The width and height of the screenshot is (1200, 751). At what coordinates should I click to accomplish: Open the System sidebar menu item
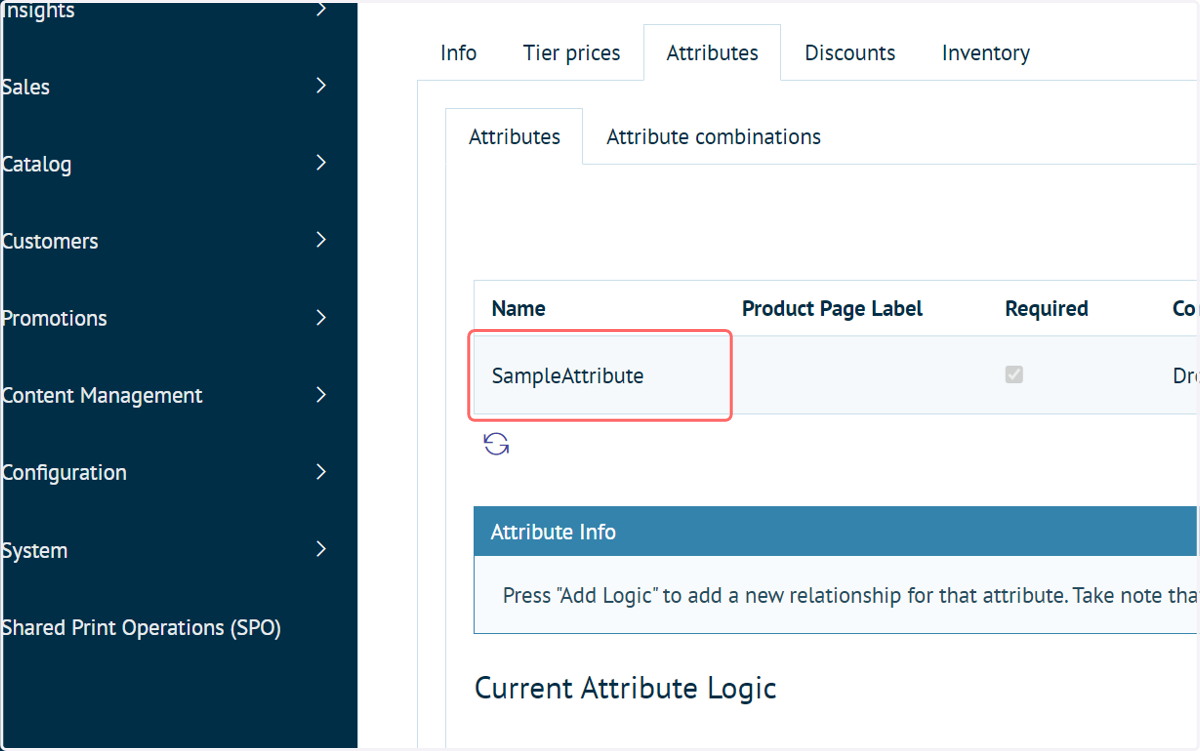pyautogui.click(x=34, y=551)
